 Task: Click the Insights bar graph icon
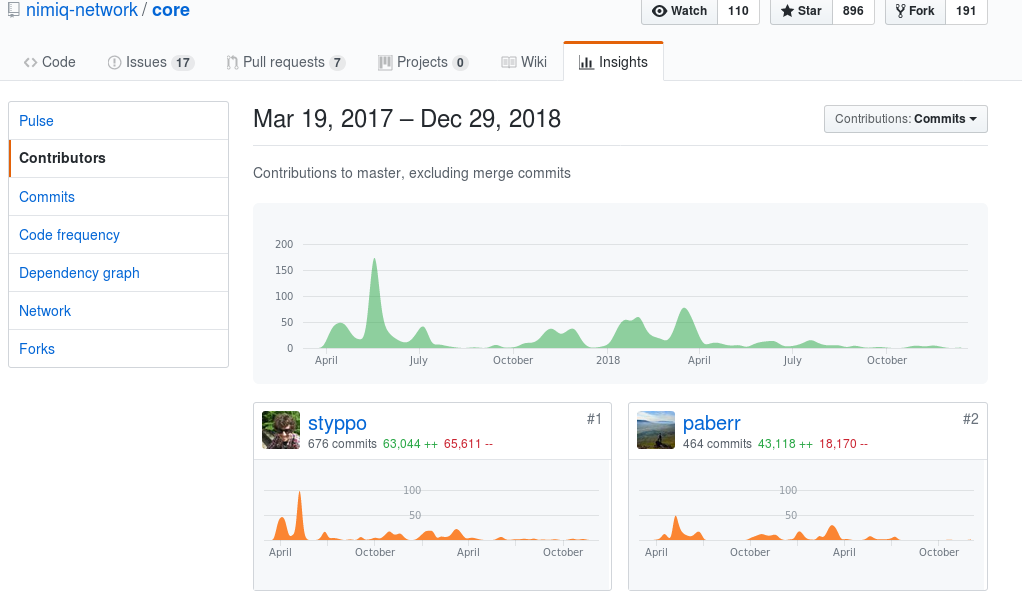(x=586, y=63)
